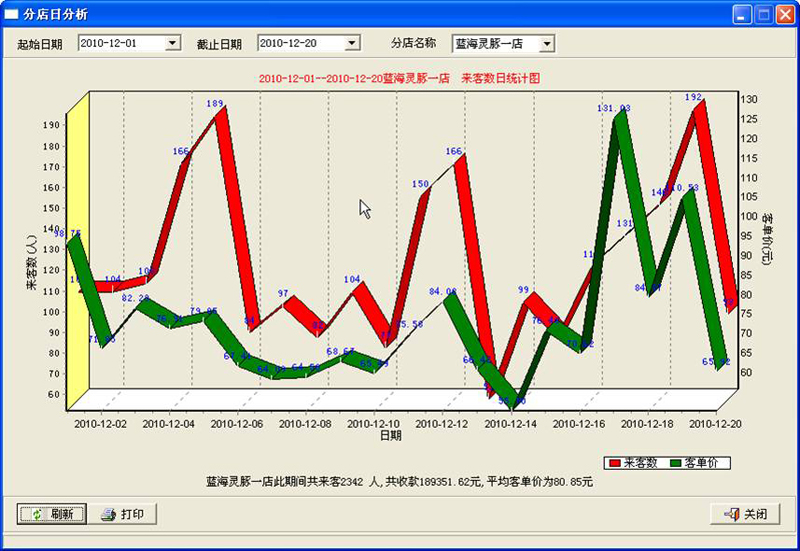Image resolution: width=800 pixels, height=551 pixels.
Task: Click the 68.67 data label
Action: click(x=340, y=352)
